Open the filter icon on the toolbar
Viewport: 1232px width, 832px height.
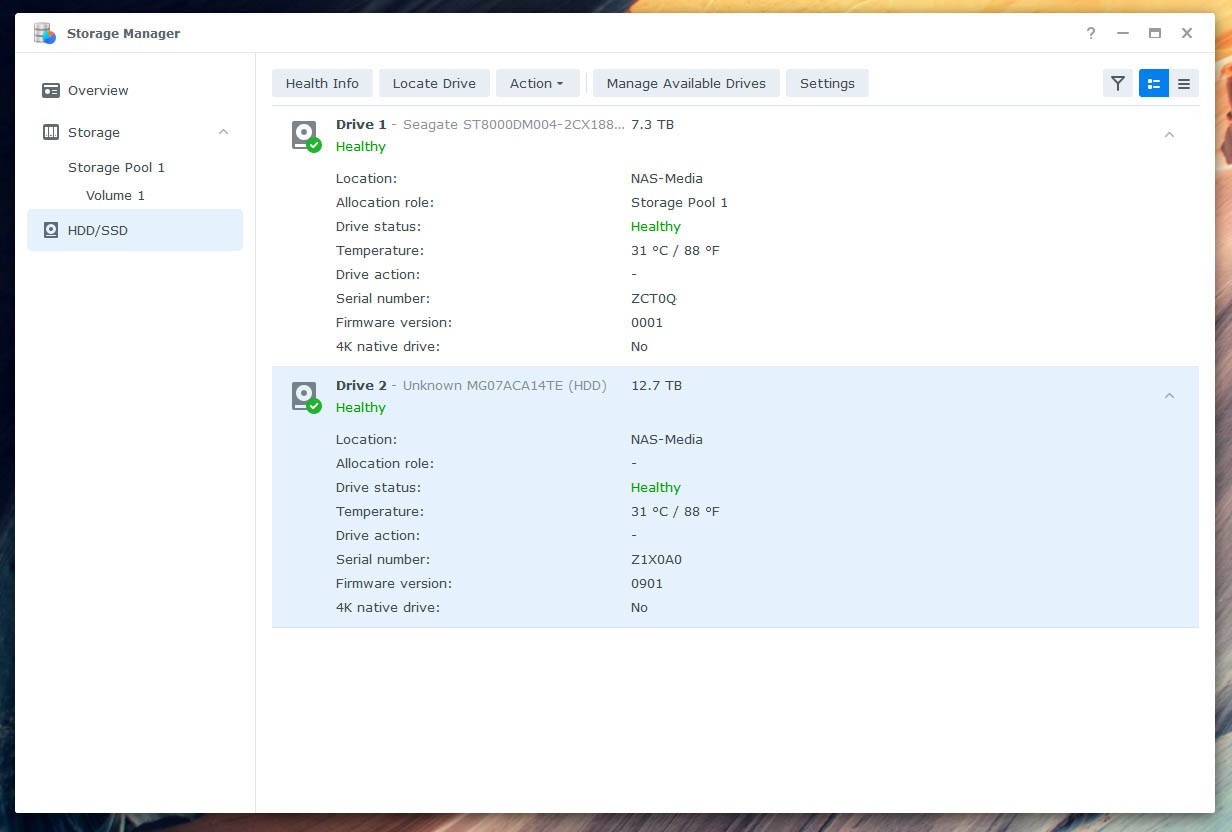1118,83
